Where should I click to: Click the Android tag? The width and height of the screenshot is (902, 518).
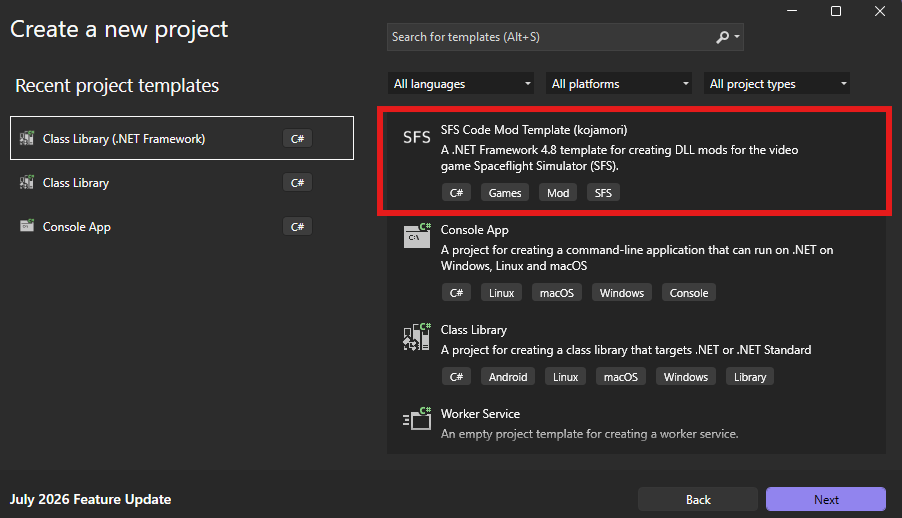pyautogui.click(x=508, y=376)
